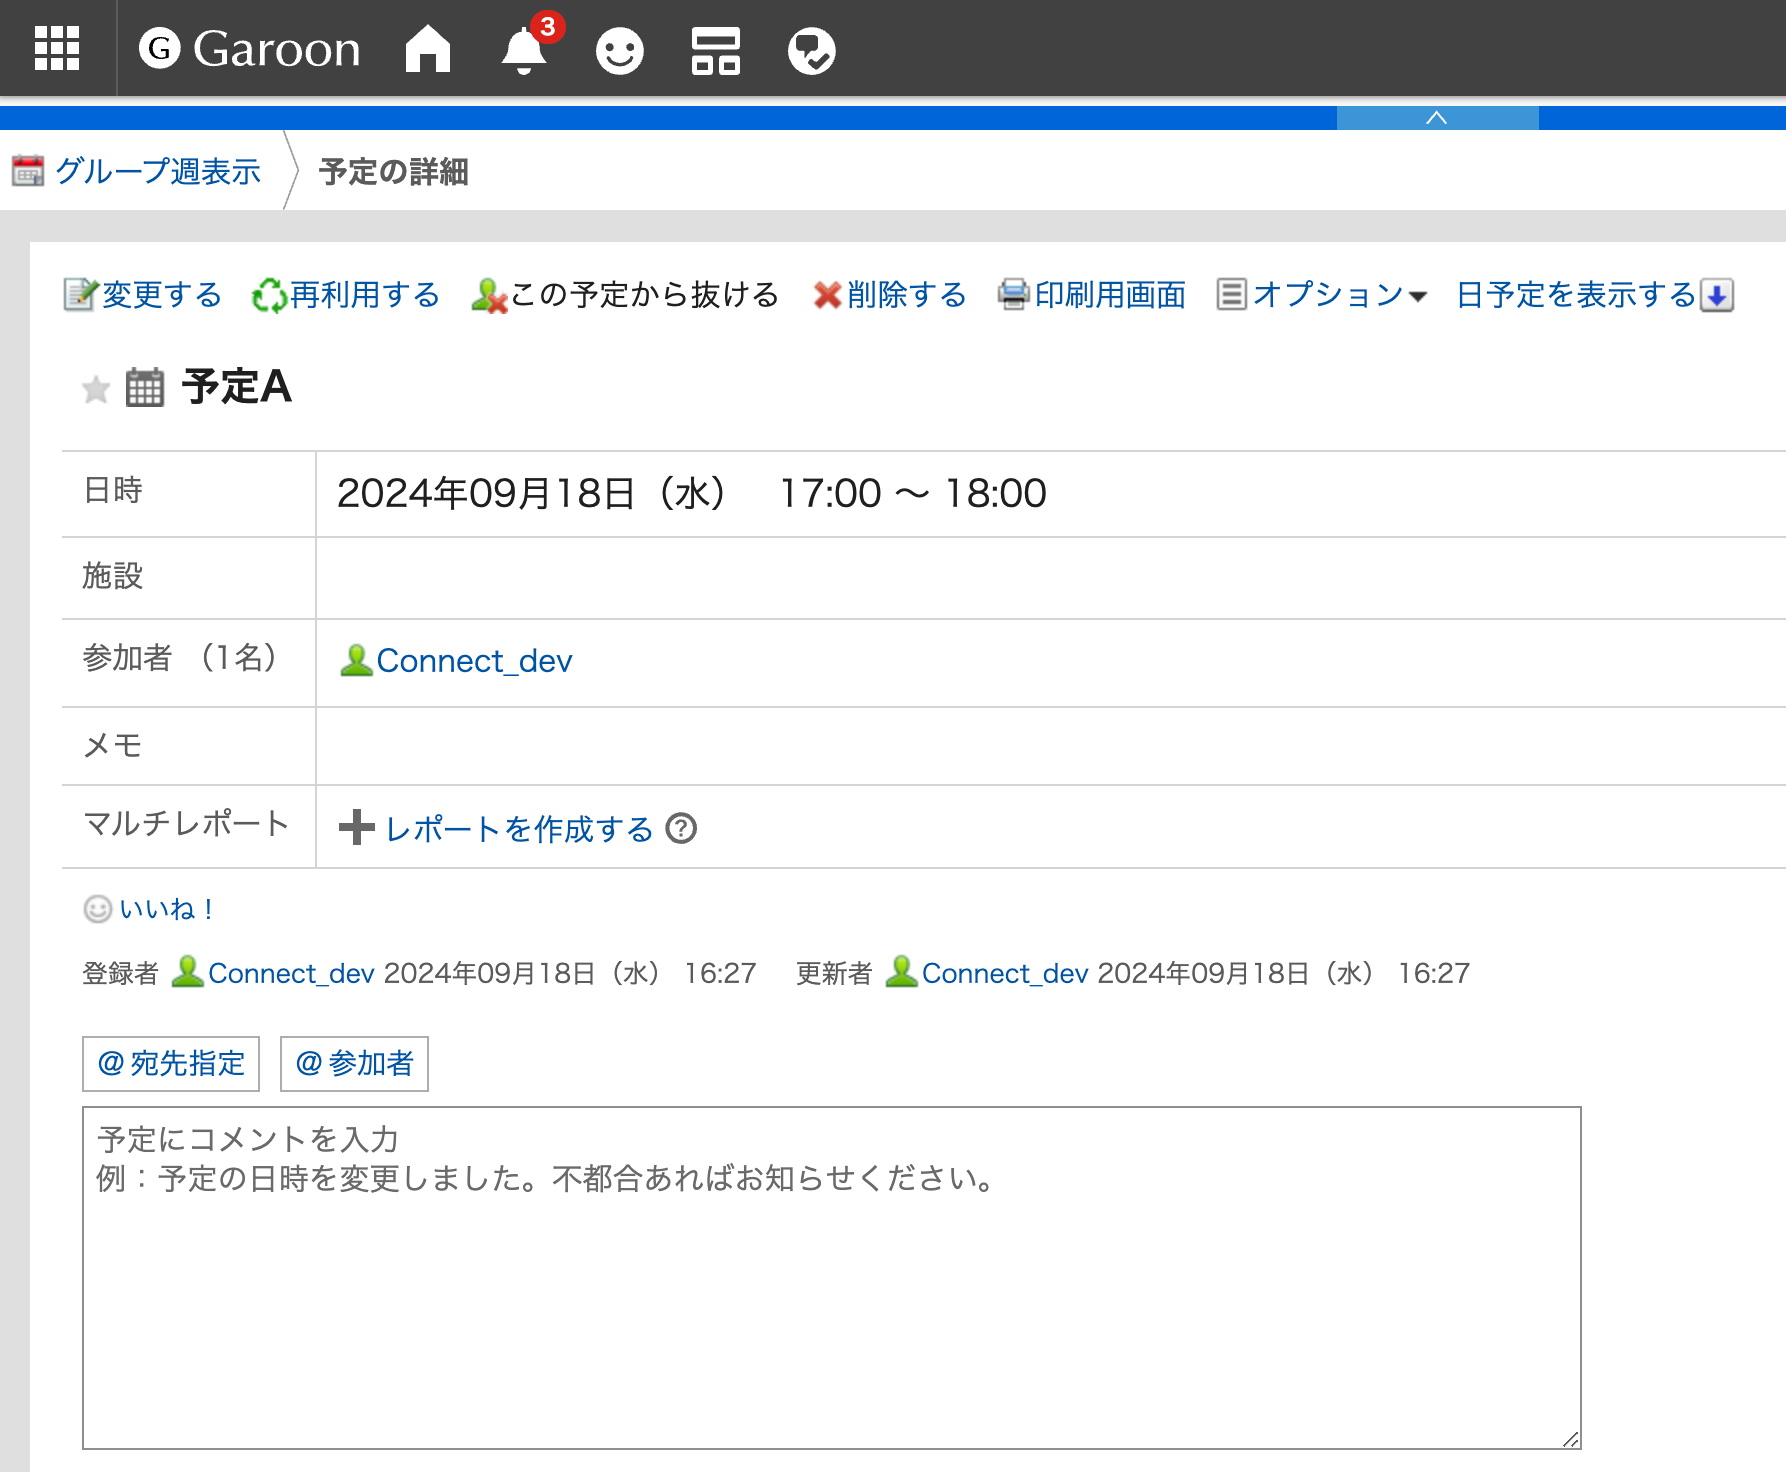
Task: Click 日予定を表示する link
Action: coord(1576,295)
